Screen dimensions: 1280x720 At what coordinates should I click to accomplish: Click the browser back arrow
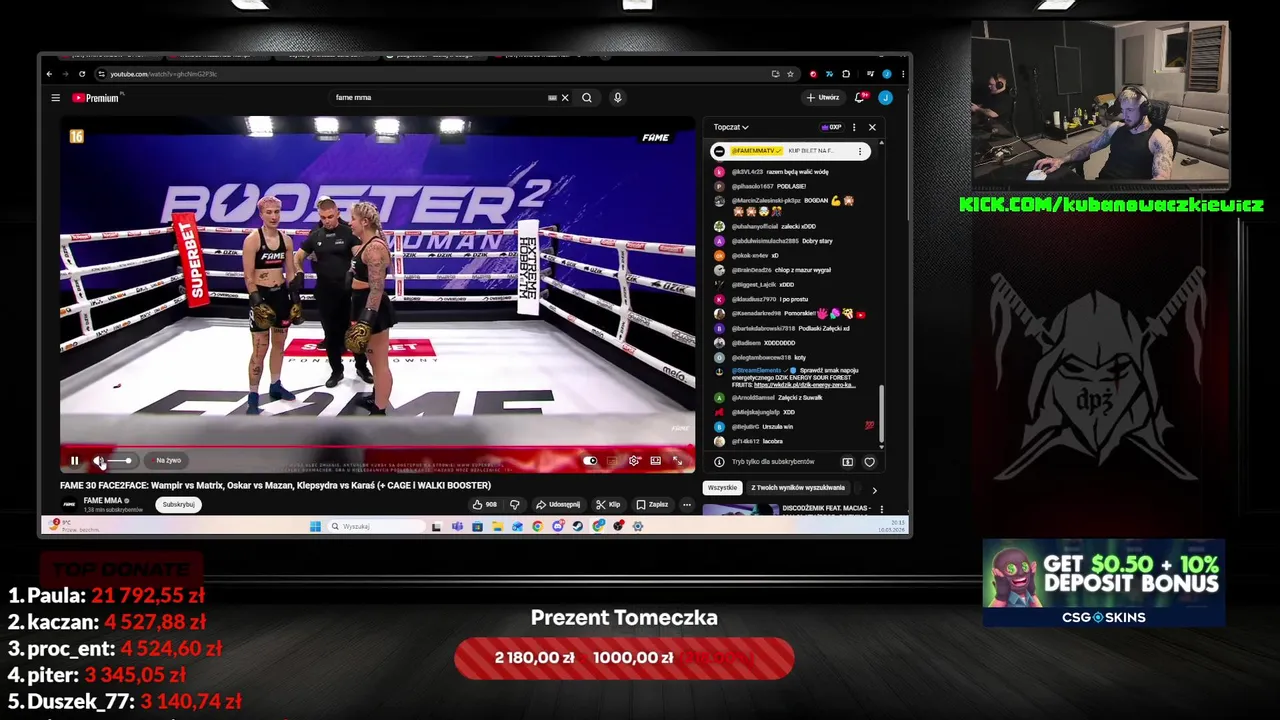[49, 74]
